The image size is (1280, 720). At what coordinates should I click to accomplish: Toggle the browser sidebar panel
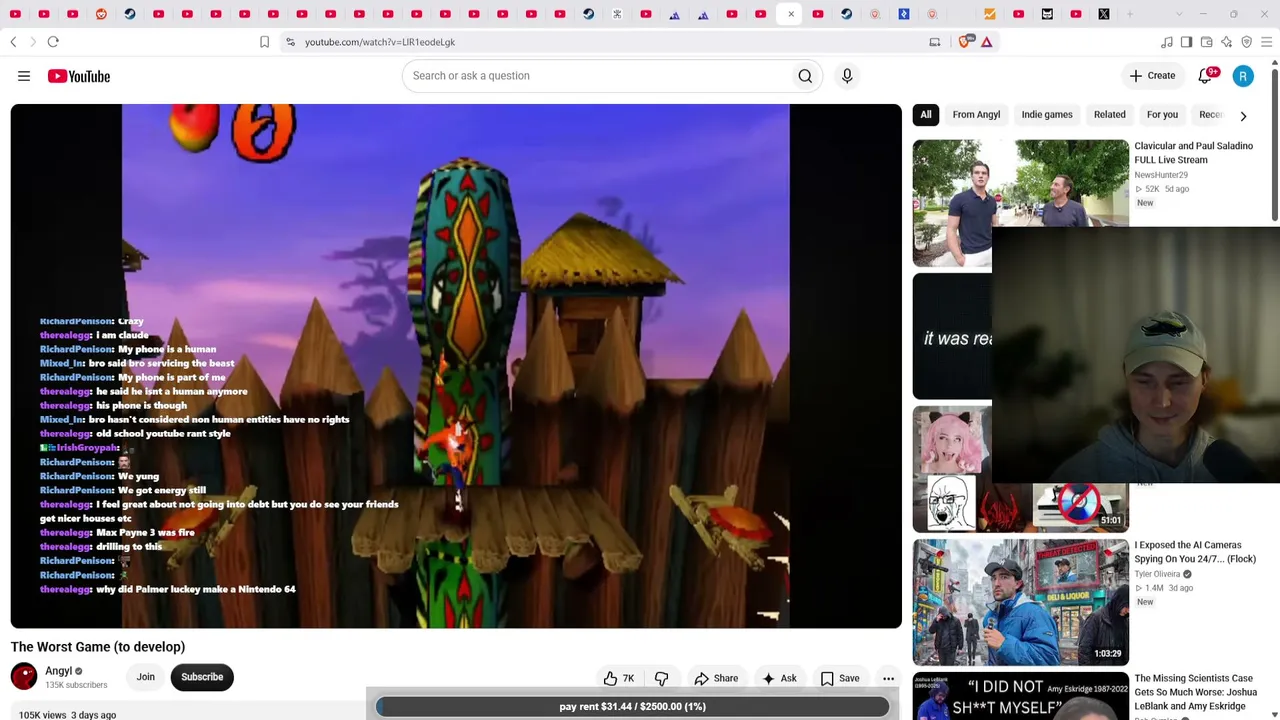pyautogui.click(x=1187, y=42)
